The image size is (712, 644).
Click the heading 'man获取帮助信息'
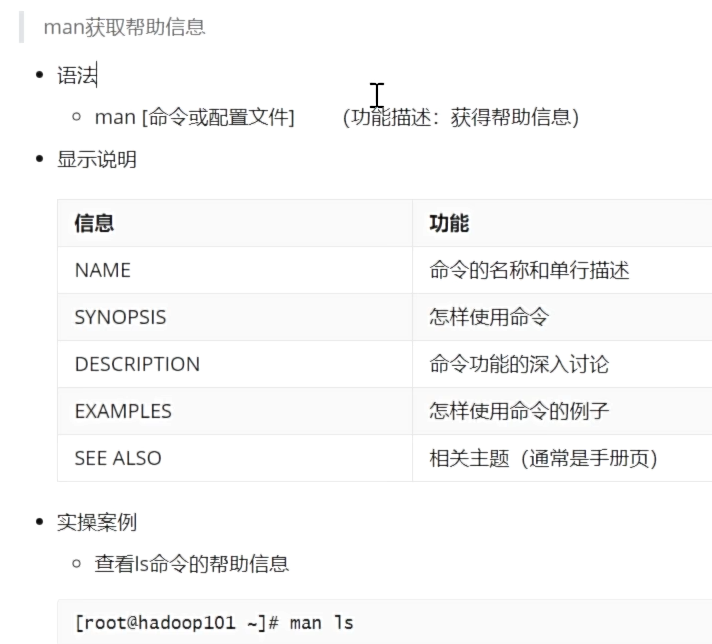point(124,27)
